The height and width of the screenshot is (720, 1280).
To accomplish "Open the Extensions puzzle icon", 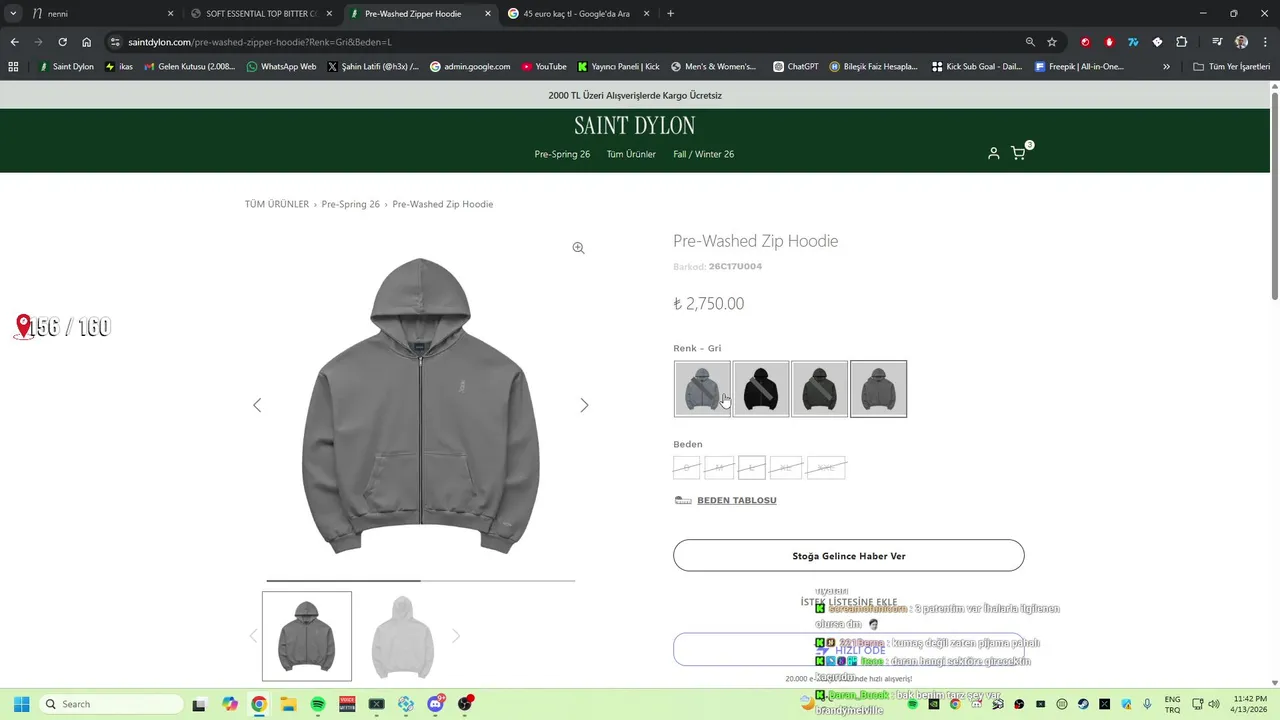I will [x=1181, y=42].
